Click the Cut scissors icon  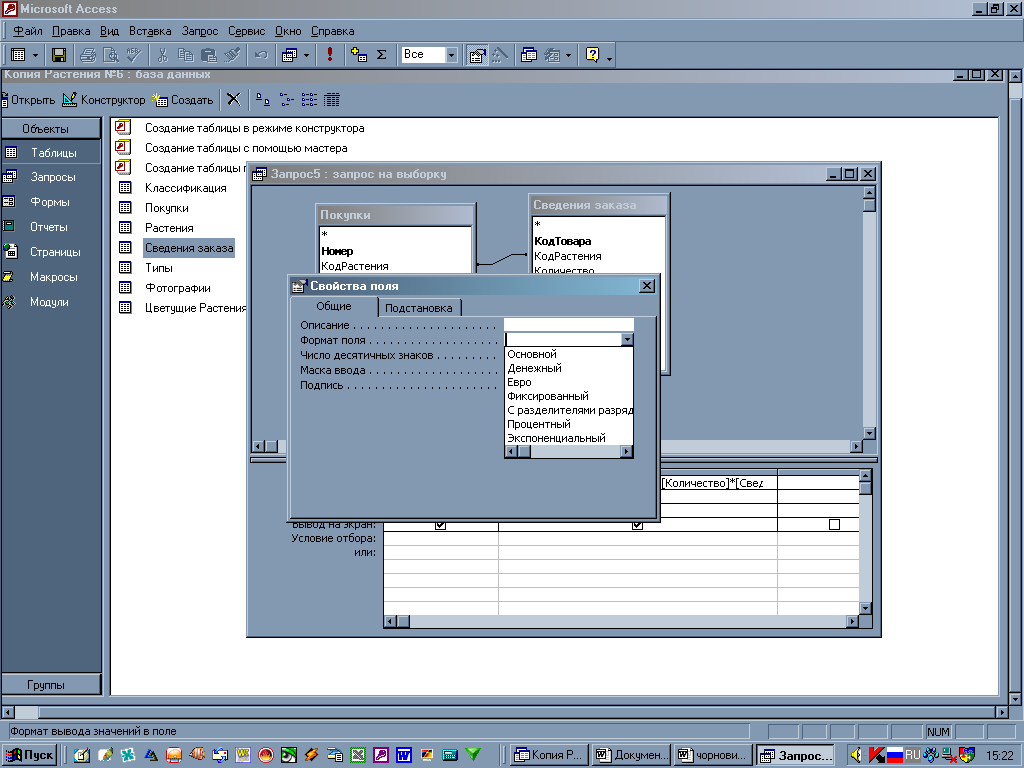coord(163,55)
